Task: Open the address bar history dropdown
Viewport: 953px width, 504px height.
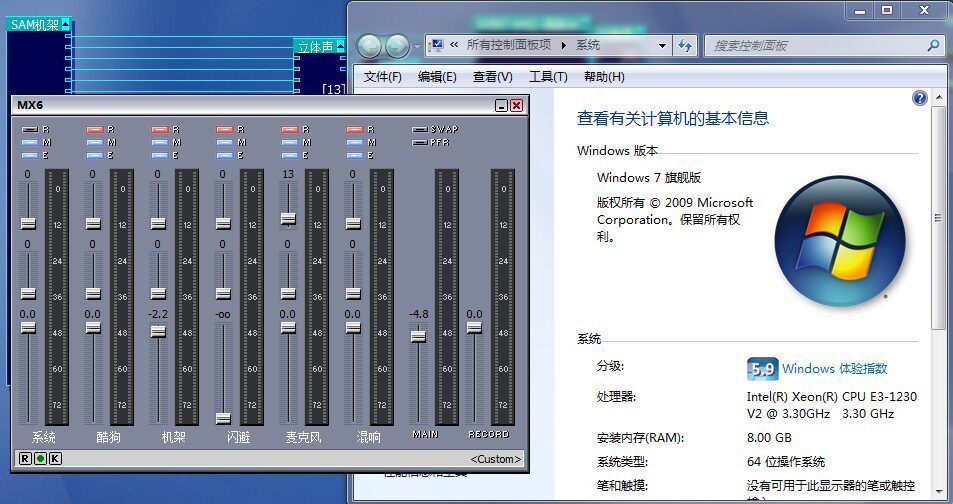Action: 662,46
